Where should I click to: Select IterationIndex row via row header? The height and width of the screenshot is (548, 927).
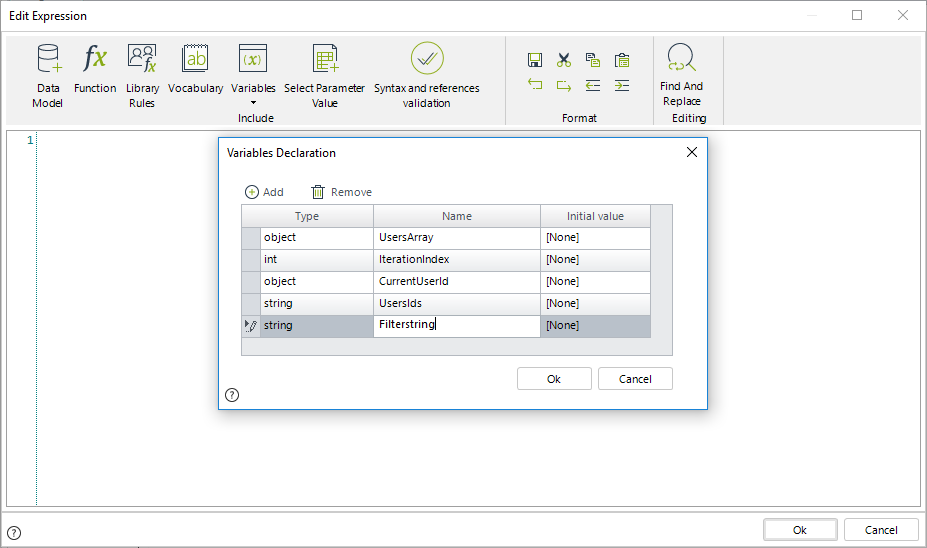point(251,260)
